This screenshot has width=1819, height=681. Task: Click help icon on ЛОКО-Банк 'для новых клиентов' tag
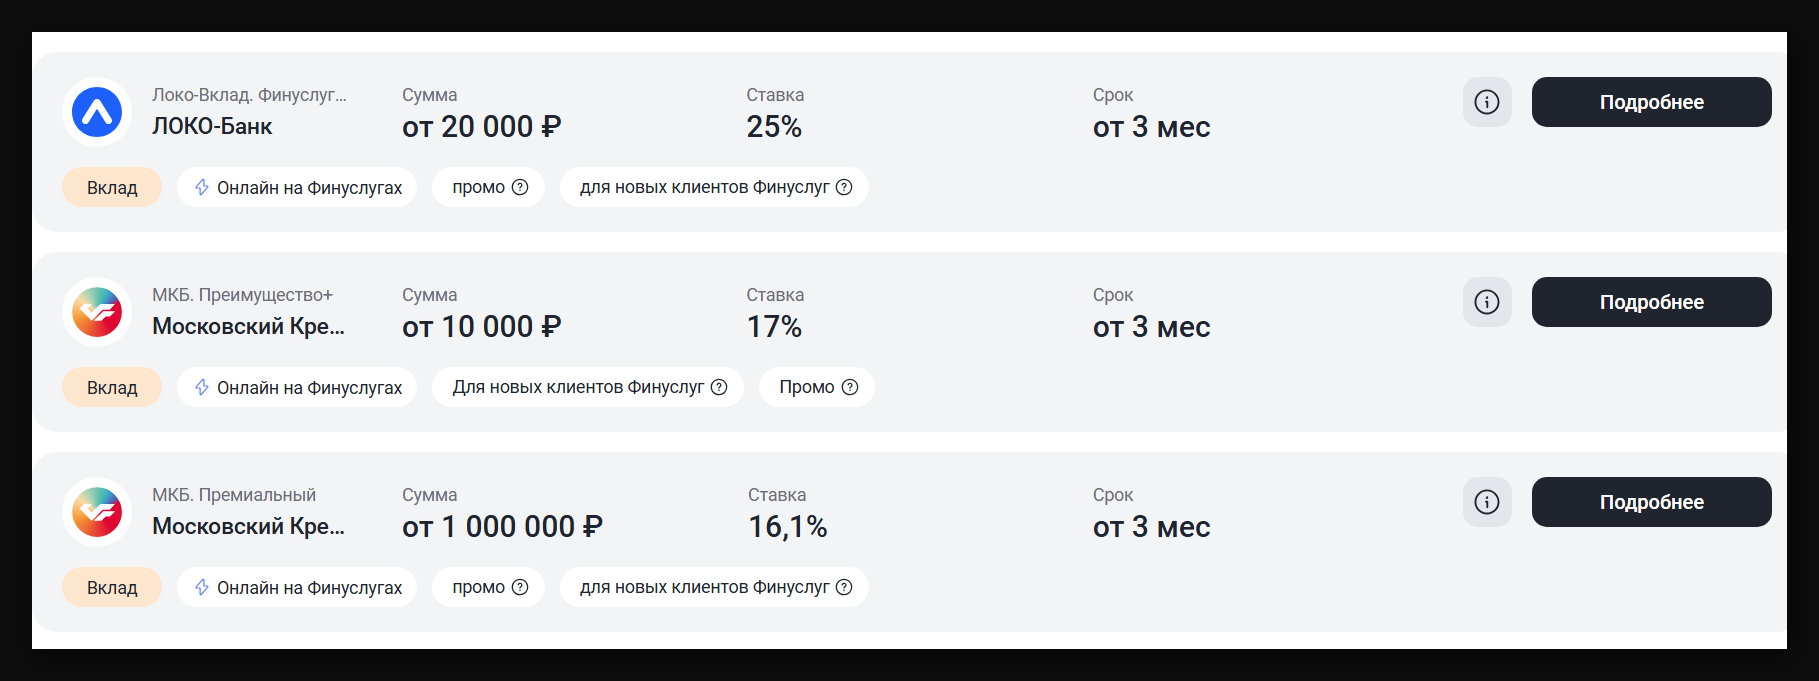coord(844,187)
